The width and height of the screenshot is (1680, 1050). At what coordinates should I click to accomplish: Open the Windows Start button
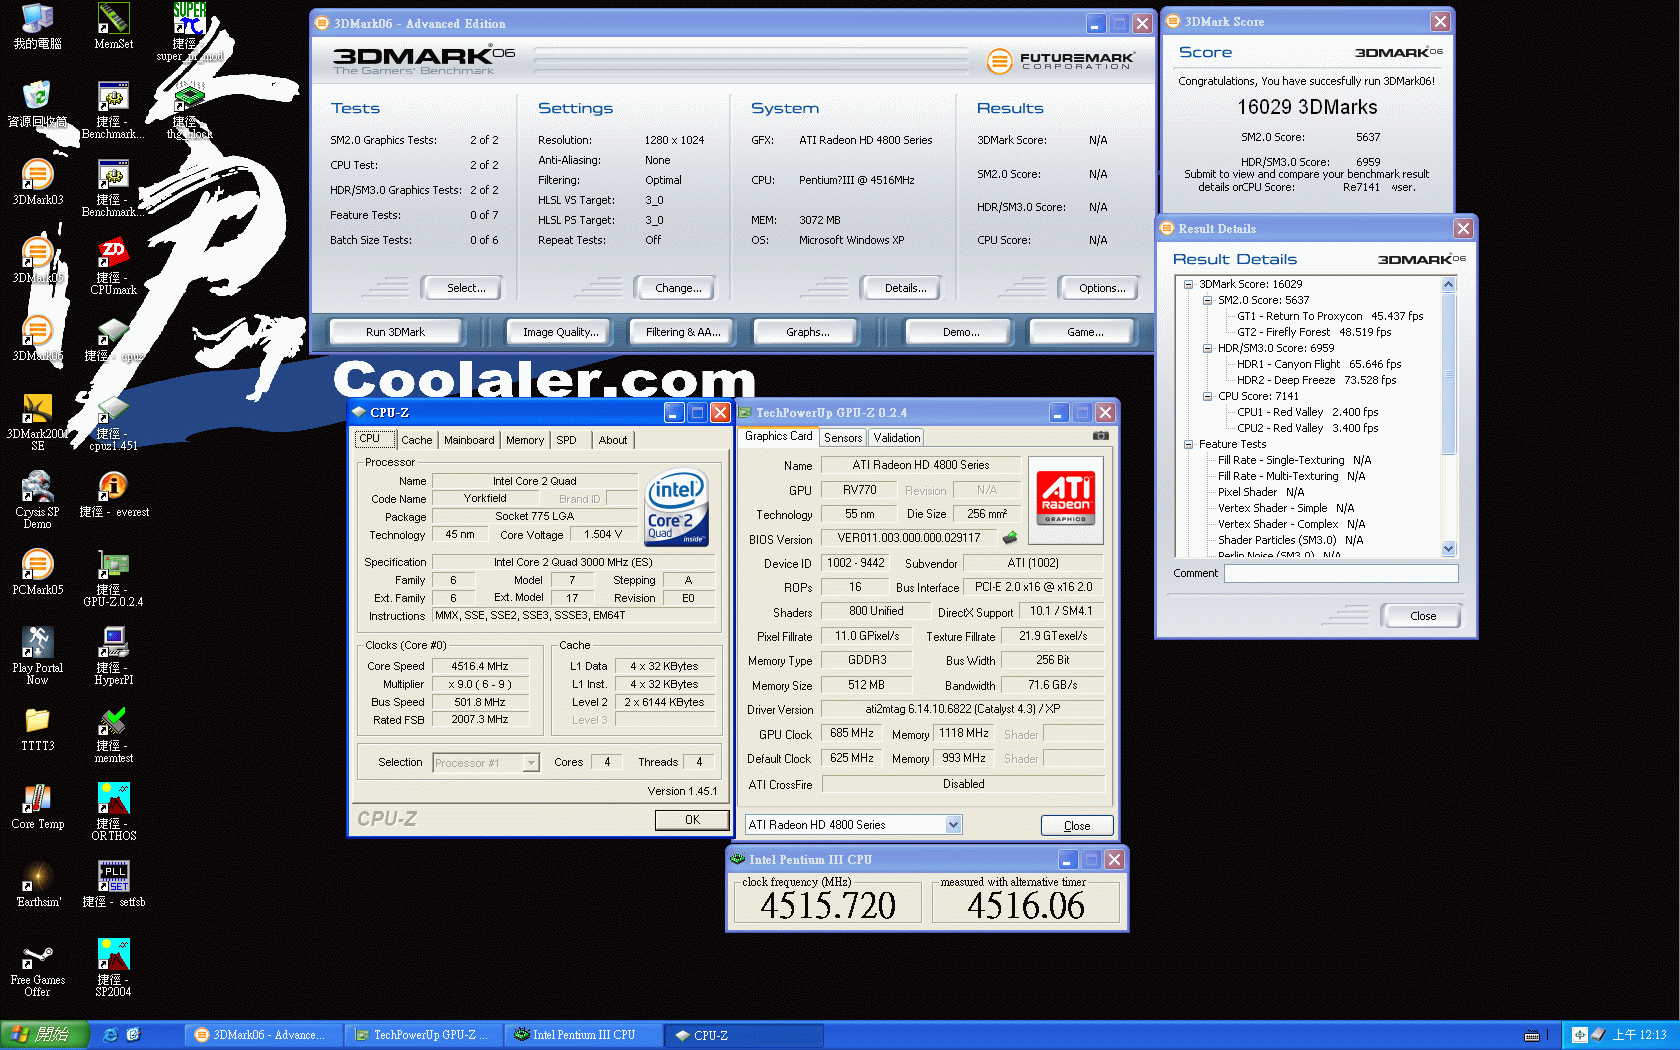(44, 1035)
